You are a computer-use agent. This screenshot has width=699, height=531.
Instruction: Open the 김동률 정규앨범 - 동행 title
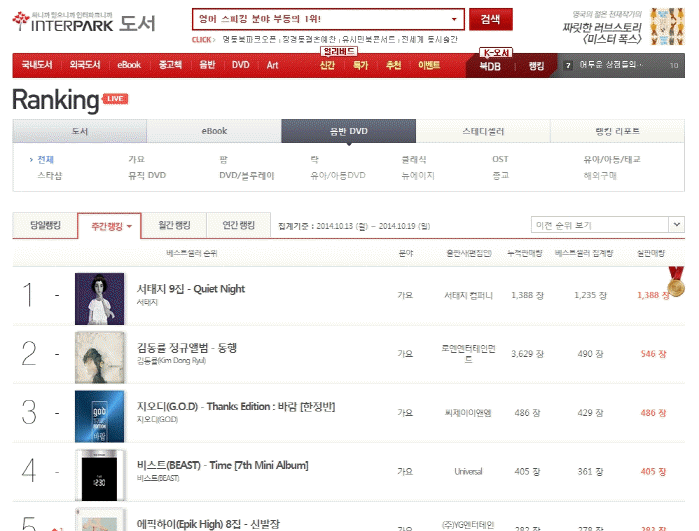point(186,348)
